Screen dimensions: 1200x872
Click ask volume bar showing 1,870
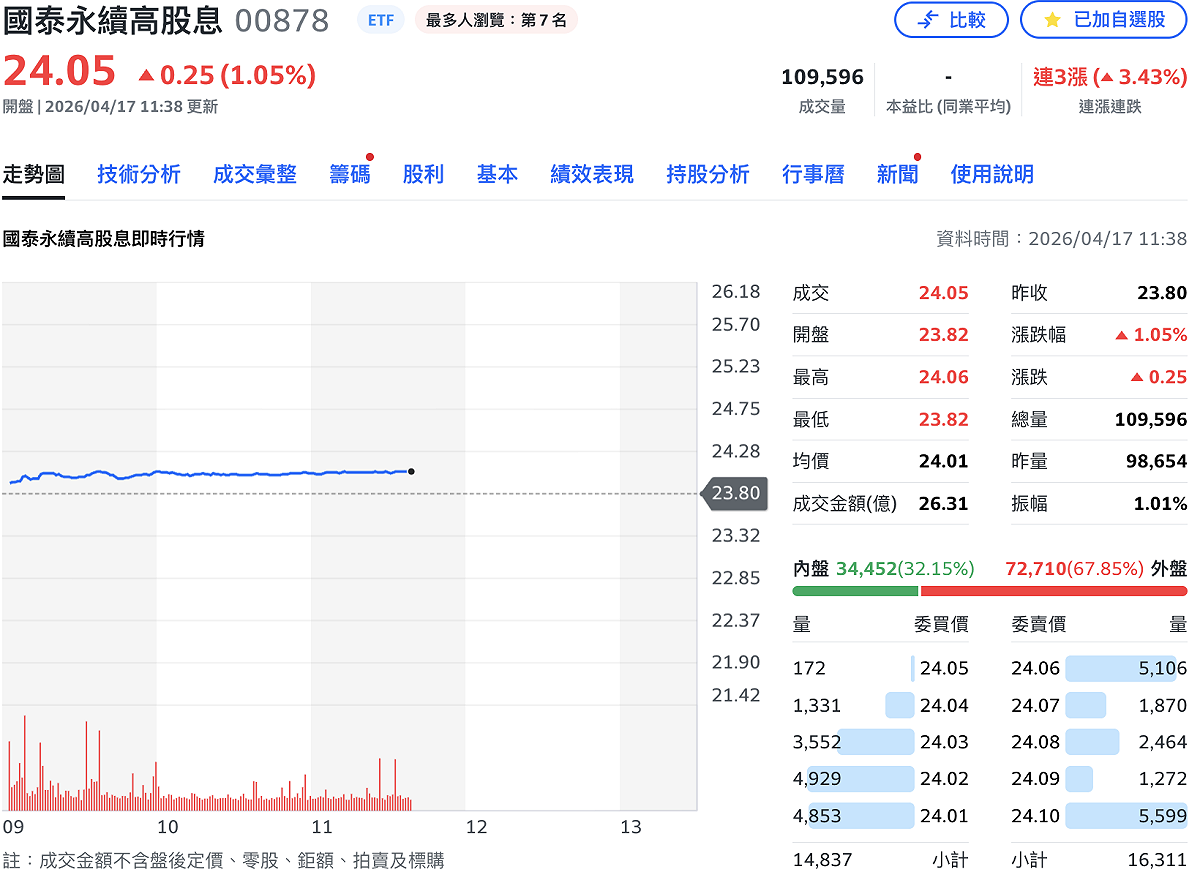[x=1086, y=705]
